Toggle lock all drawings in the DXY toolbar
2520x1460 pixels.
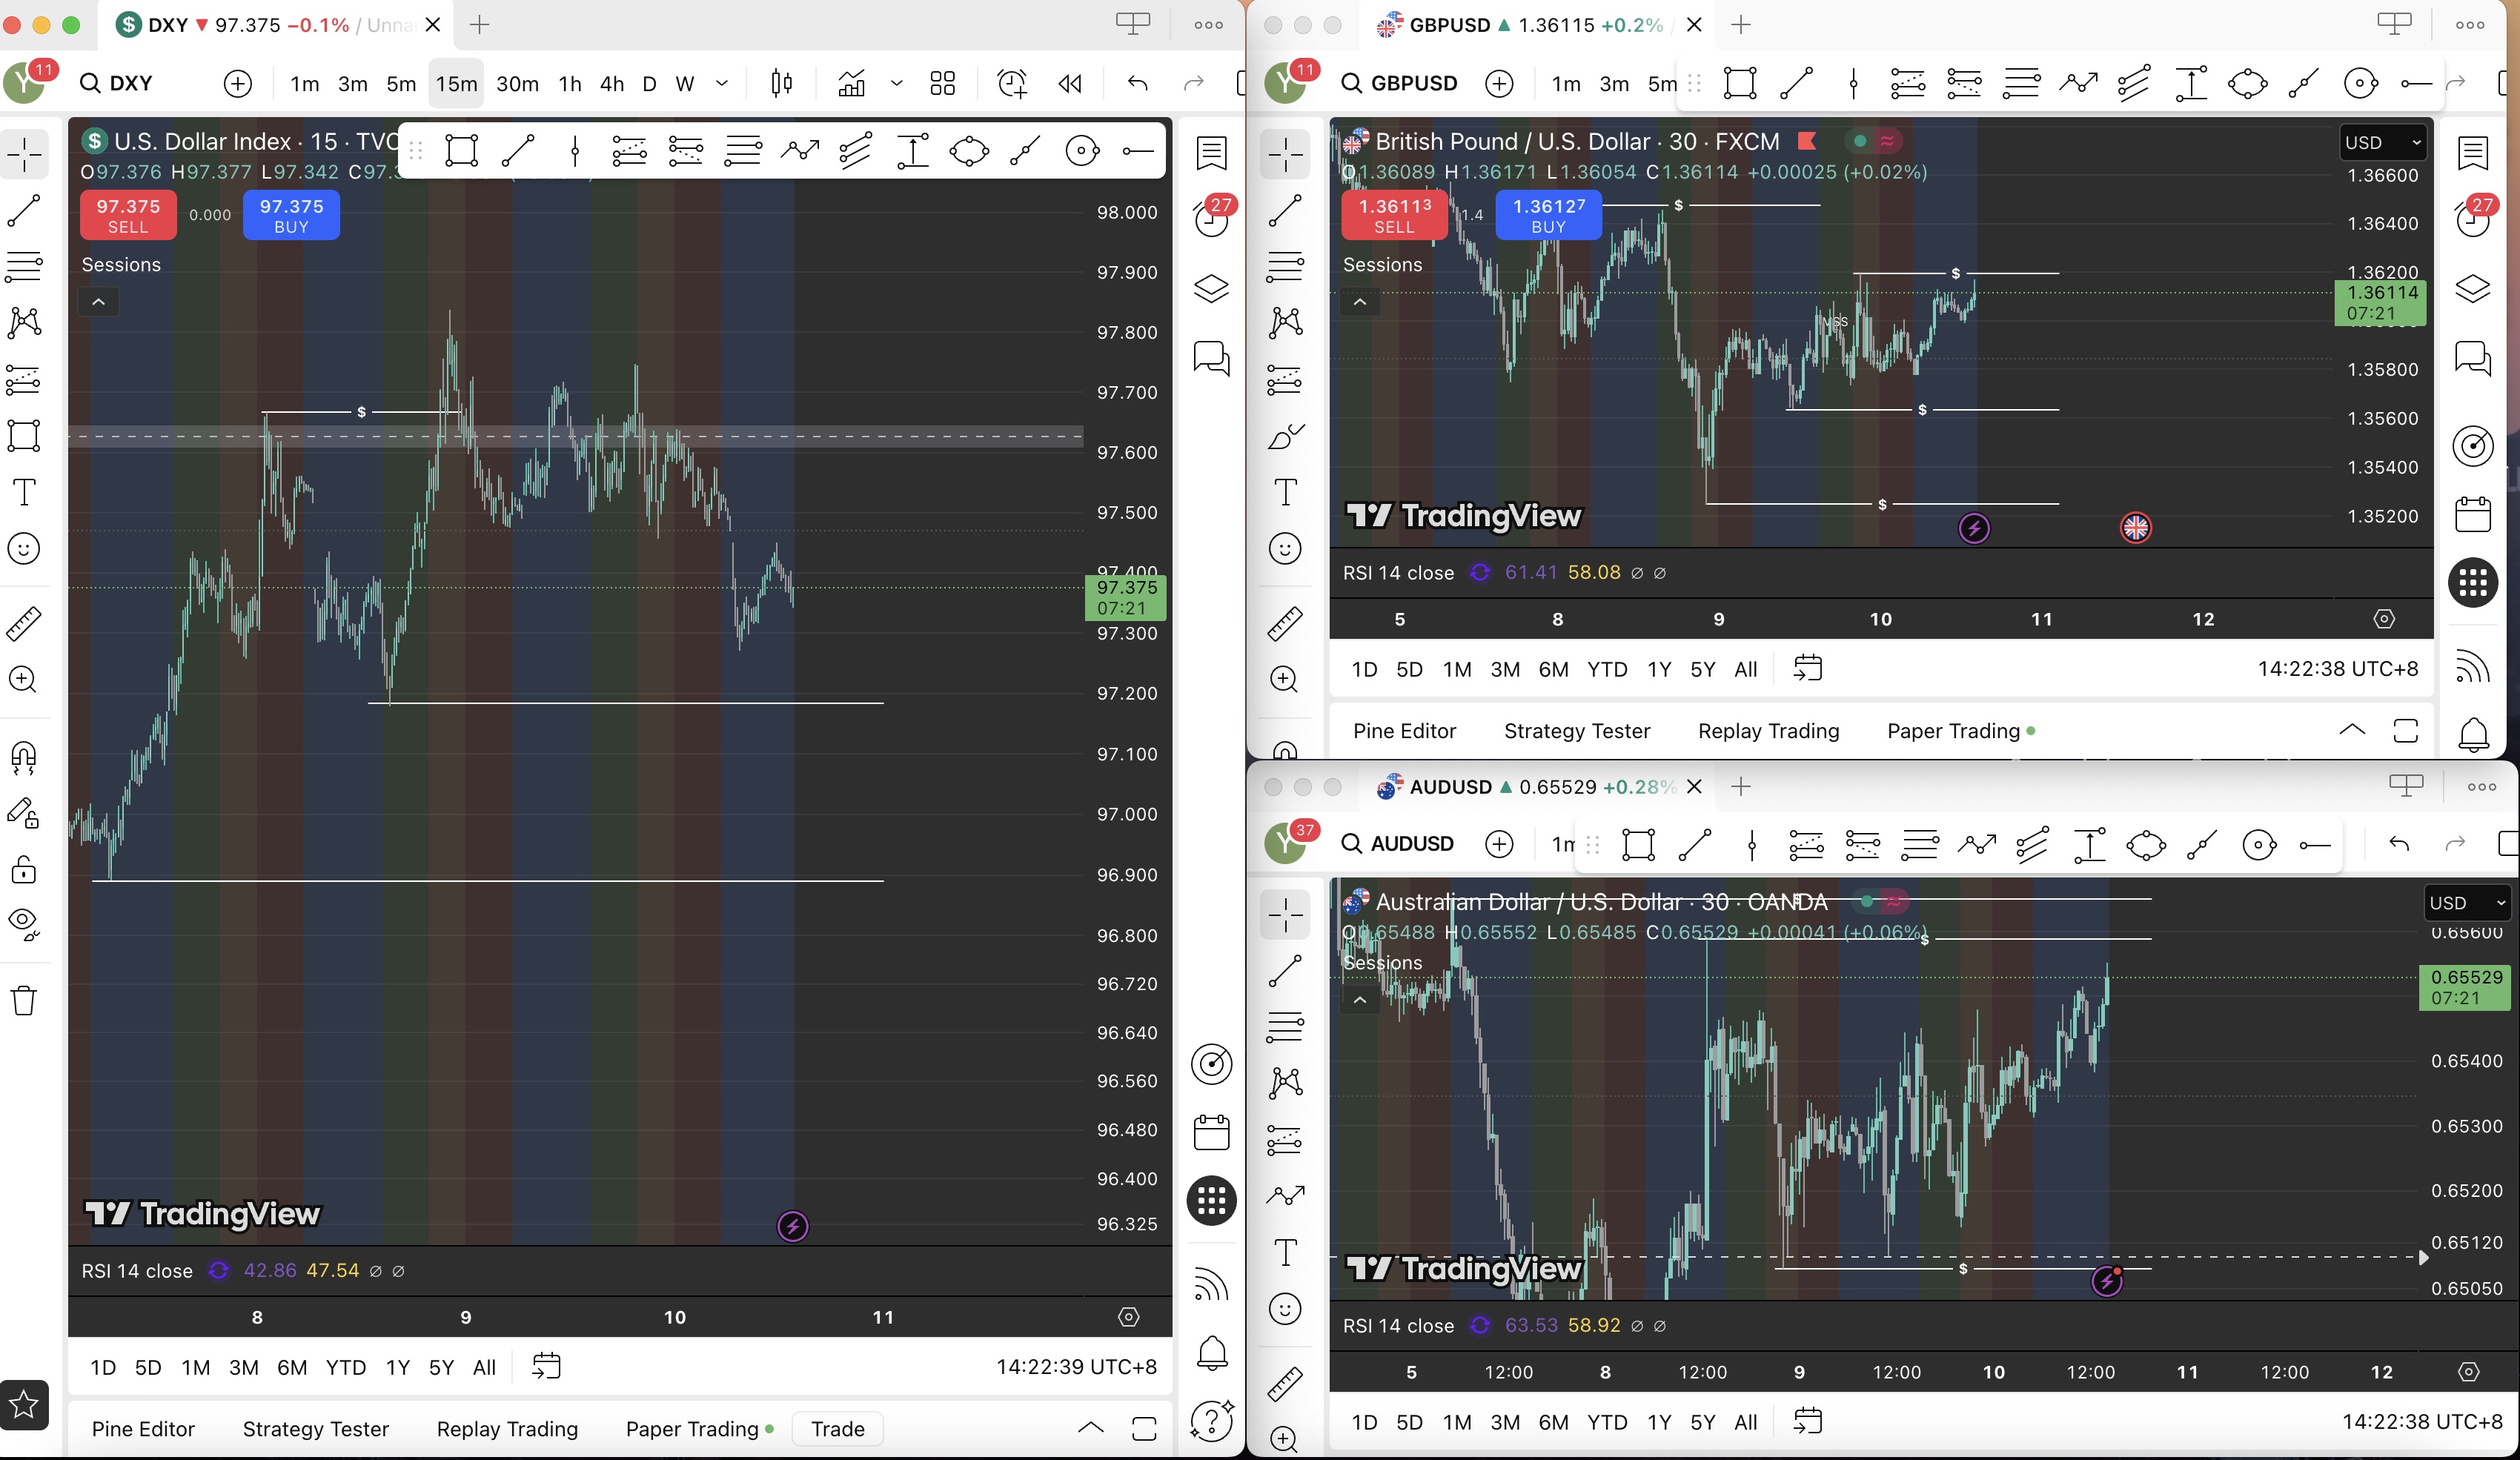coord(24,869)
